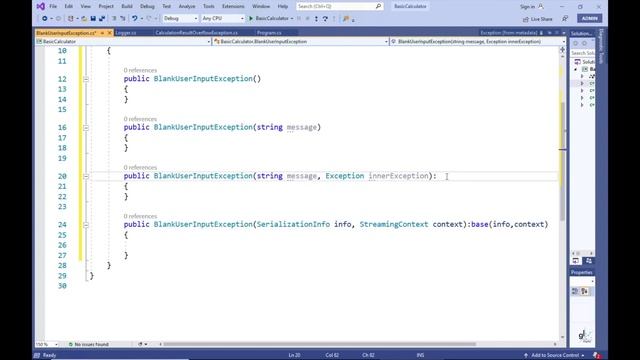Switch to CalculationResultOverflowException.cs tab

[x=197, y=33]
